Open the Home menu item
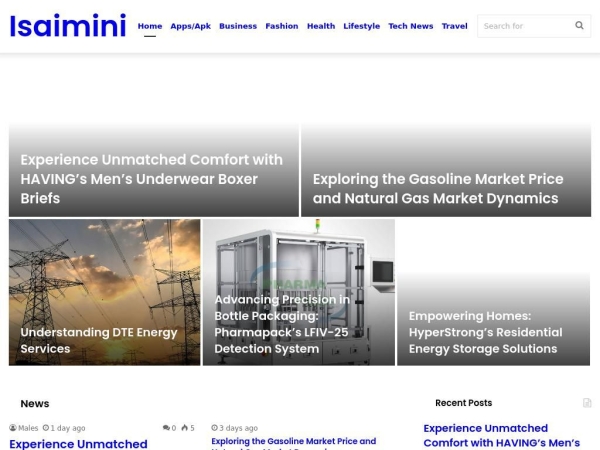Viewport: 600px width, 450px height. (x=150, y=26)
